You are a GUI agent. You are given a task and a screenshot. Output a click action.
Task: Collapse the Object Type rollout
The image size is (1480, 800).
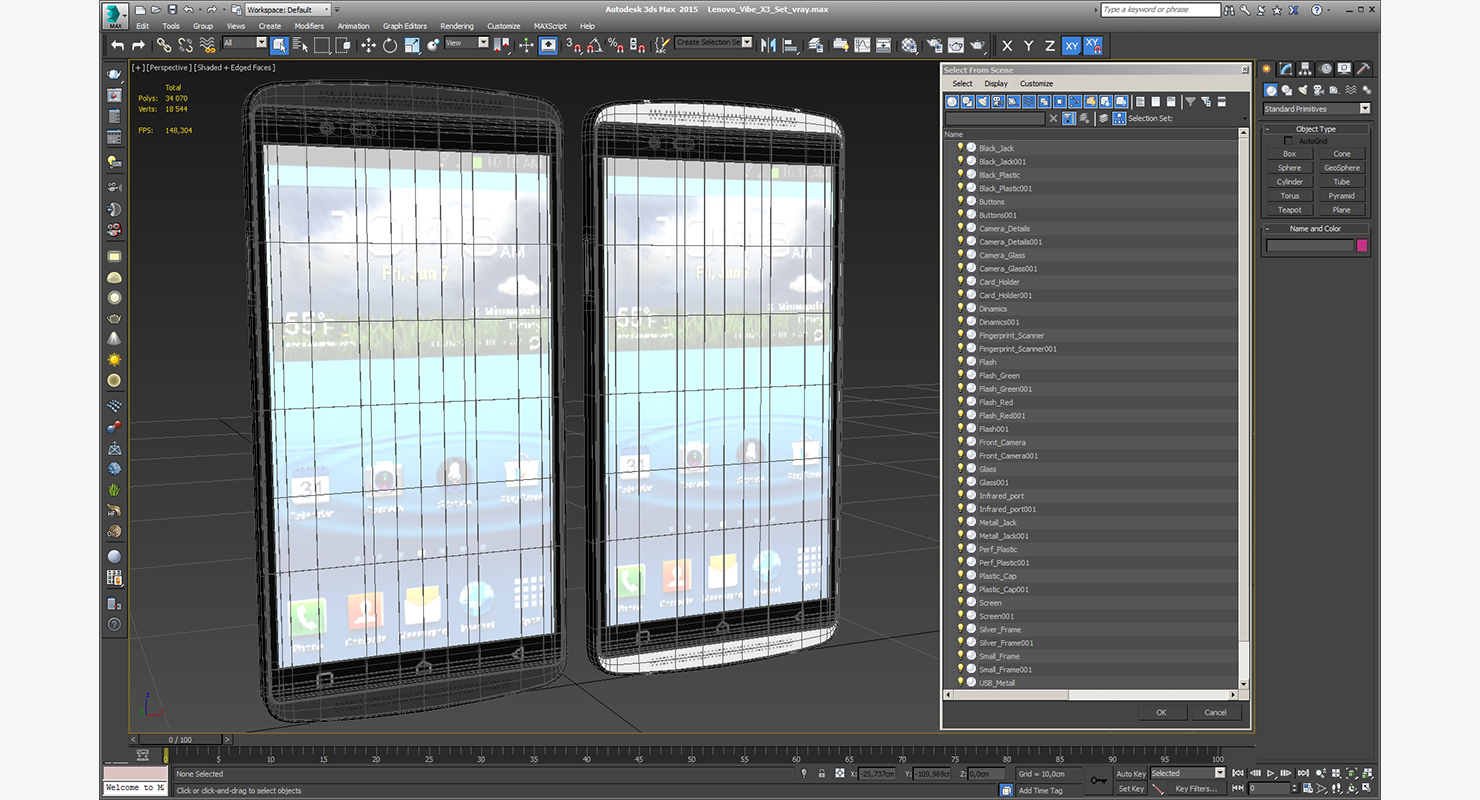[1315, 129]
